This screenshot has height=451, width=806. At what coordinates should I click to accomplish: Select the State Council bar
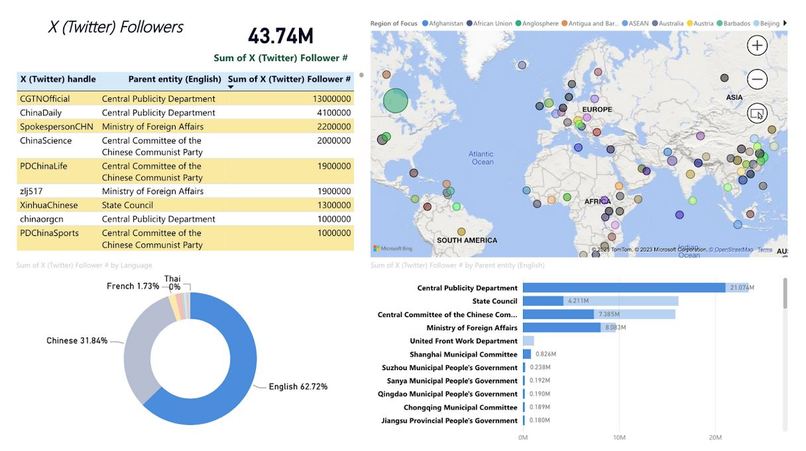click(x=600, y=301)
